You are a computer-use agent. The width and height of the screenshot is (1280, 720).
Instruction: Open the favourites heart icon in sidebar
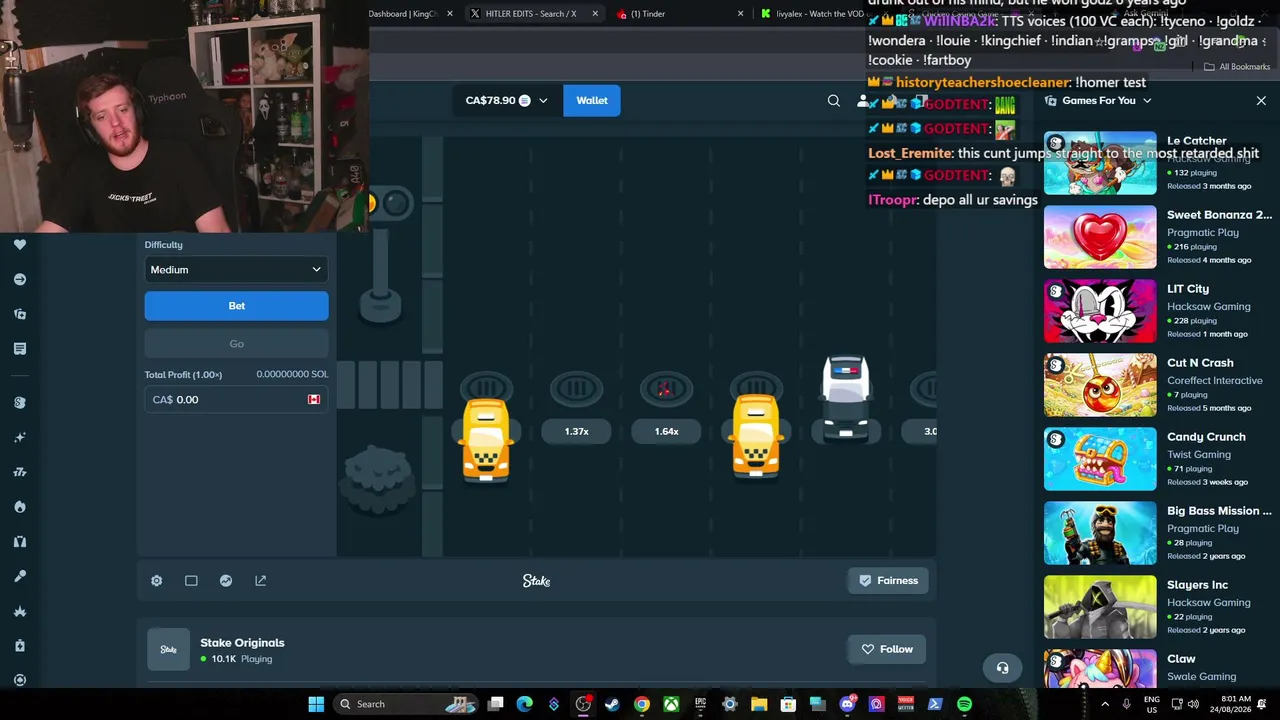[x=20, y=245]
